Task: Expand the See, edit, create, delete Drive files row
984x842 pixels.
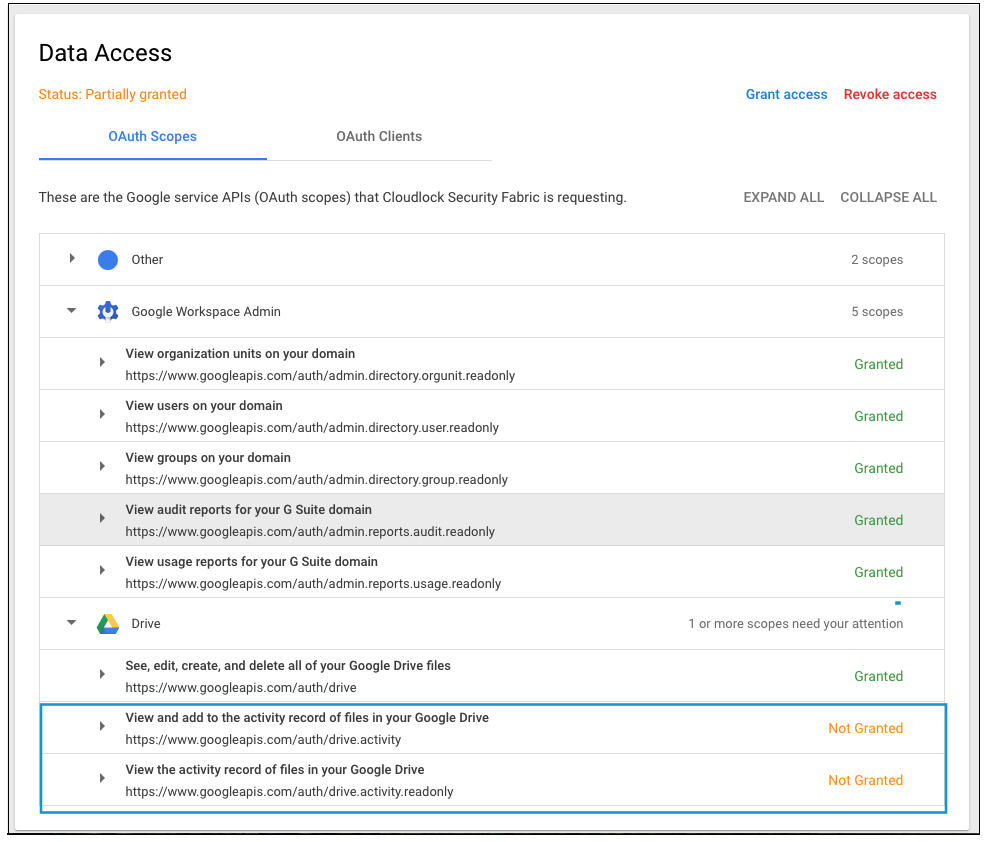Action: pyautogui.click(x=102, y=674)
